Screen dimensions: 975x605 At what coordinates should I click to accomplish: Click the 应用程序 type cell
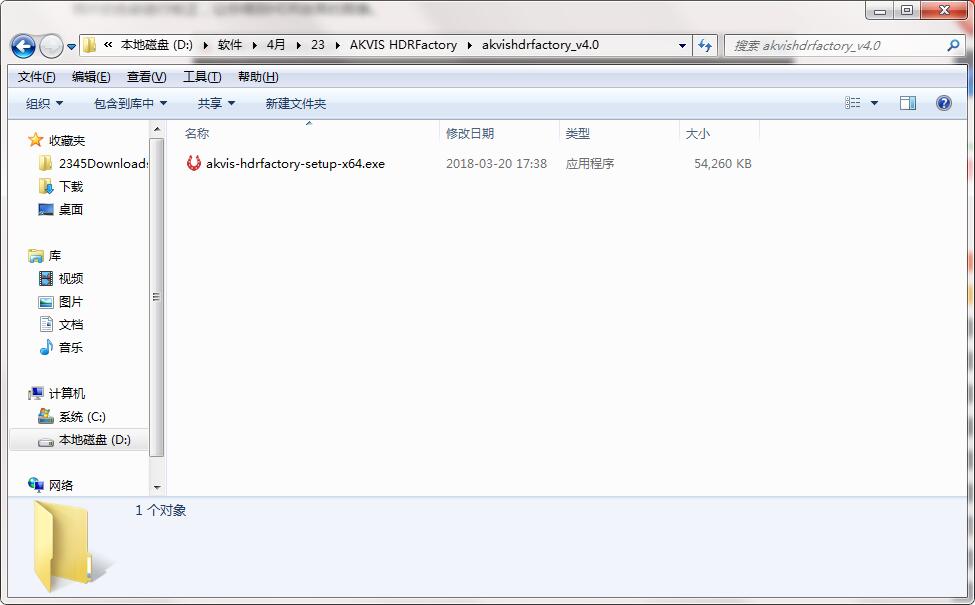coord(589,164)
